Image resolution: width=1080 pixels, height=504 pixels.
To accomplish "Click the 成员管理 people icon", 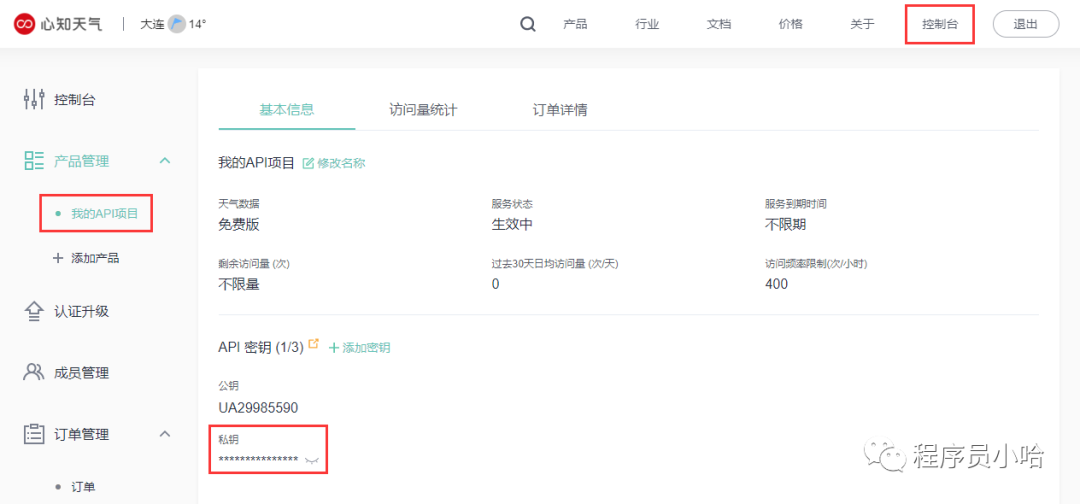I will tap(34, 372).
